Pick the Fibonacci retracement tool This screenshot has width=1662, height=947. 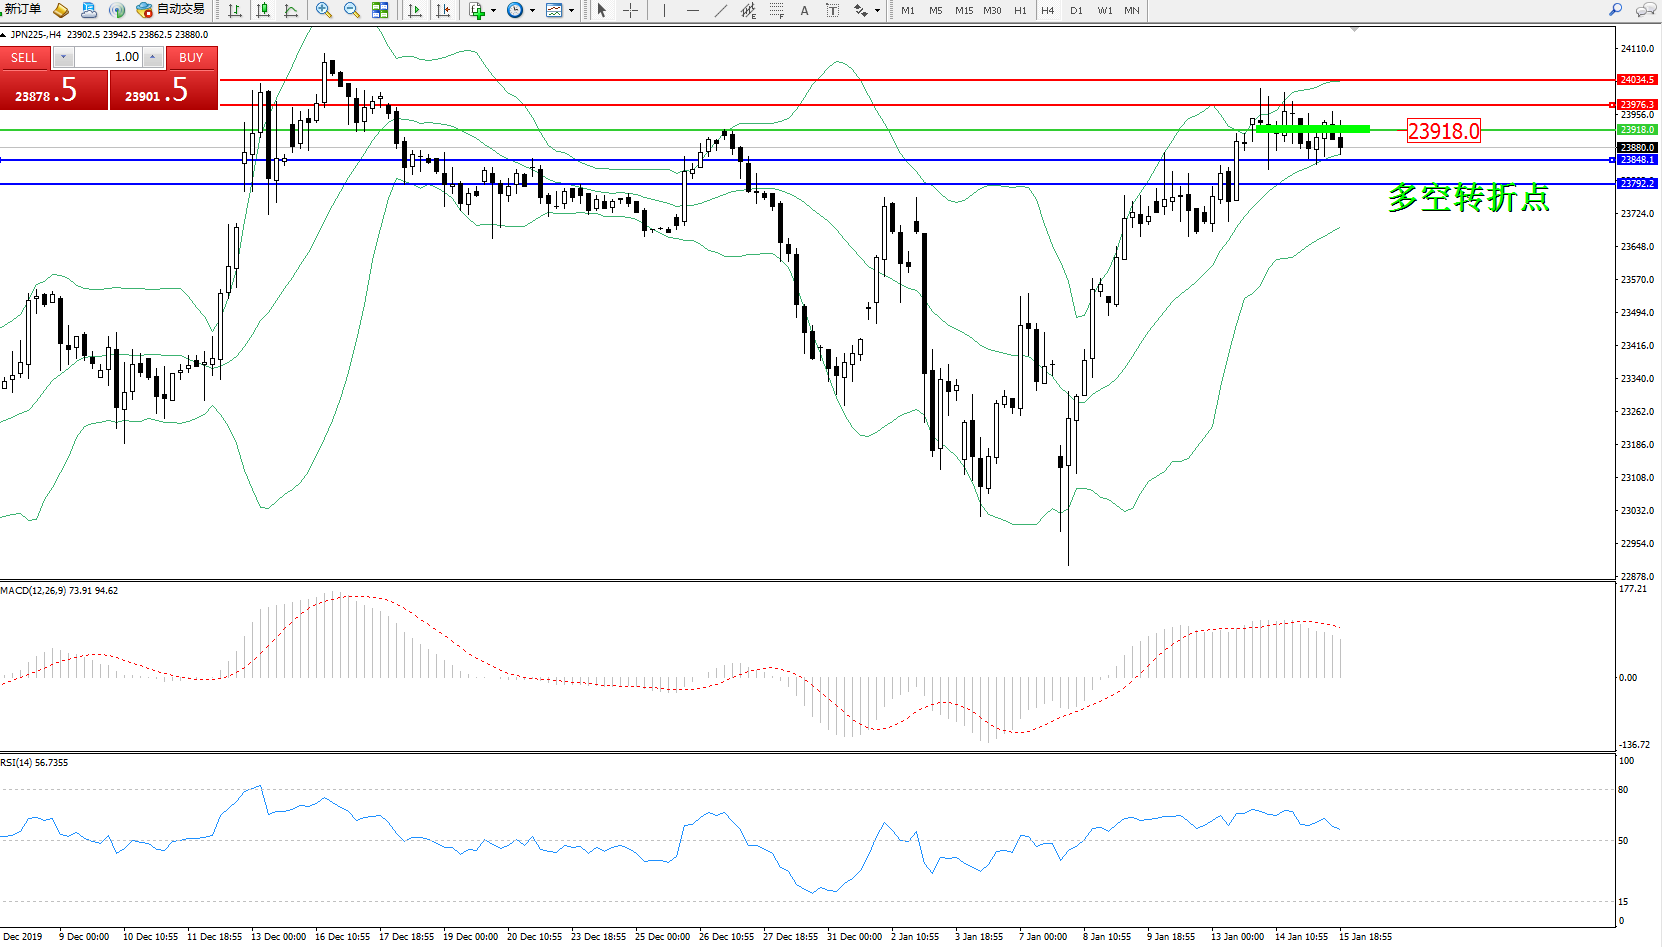[776, 10]
